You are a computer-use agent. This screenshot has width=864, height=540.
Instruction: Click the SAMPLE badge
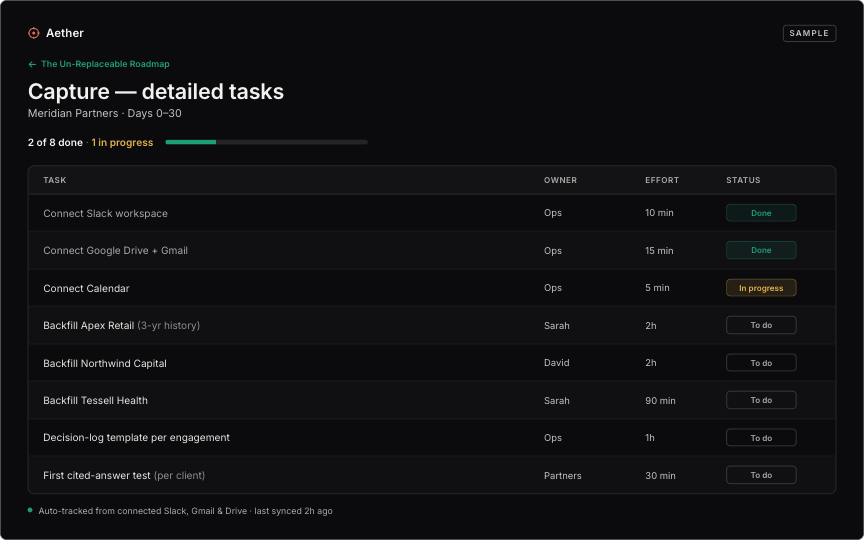click(x=809, y=33)
